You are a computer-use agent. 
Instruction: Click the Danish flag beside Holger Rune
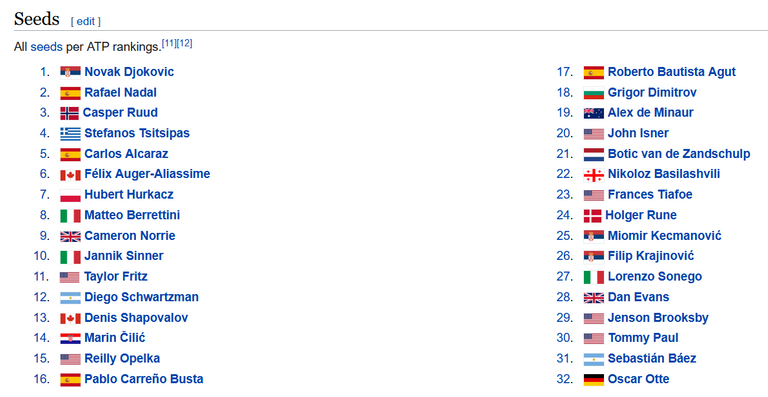tap(593, 216)
